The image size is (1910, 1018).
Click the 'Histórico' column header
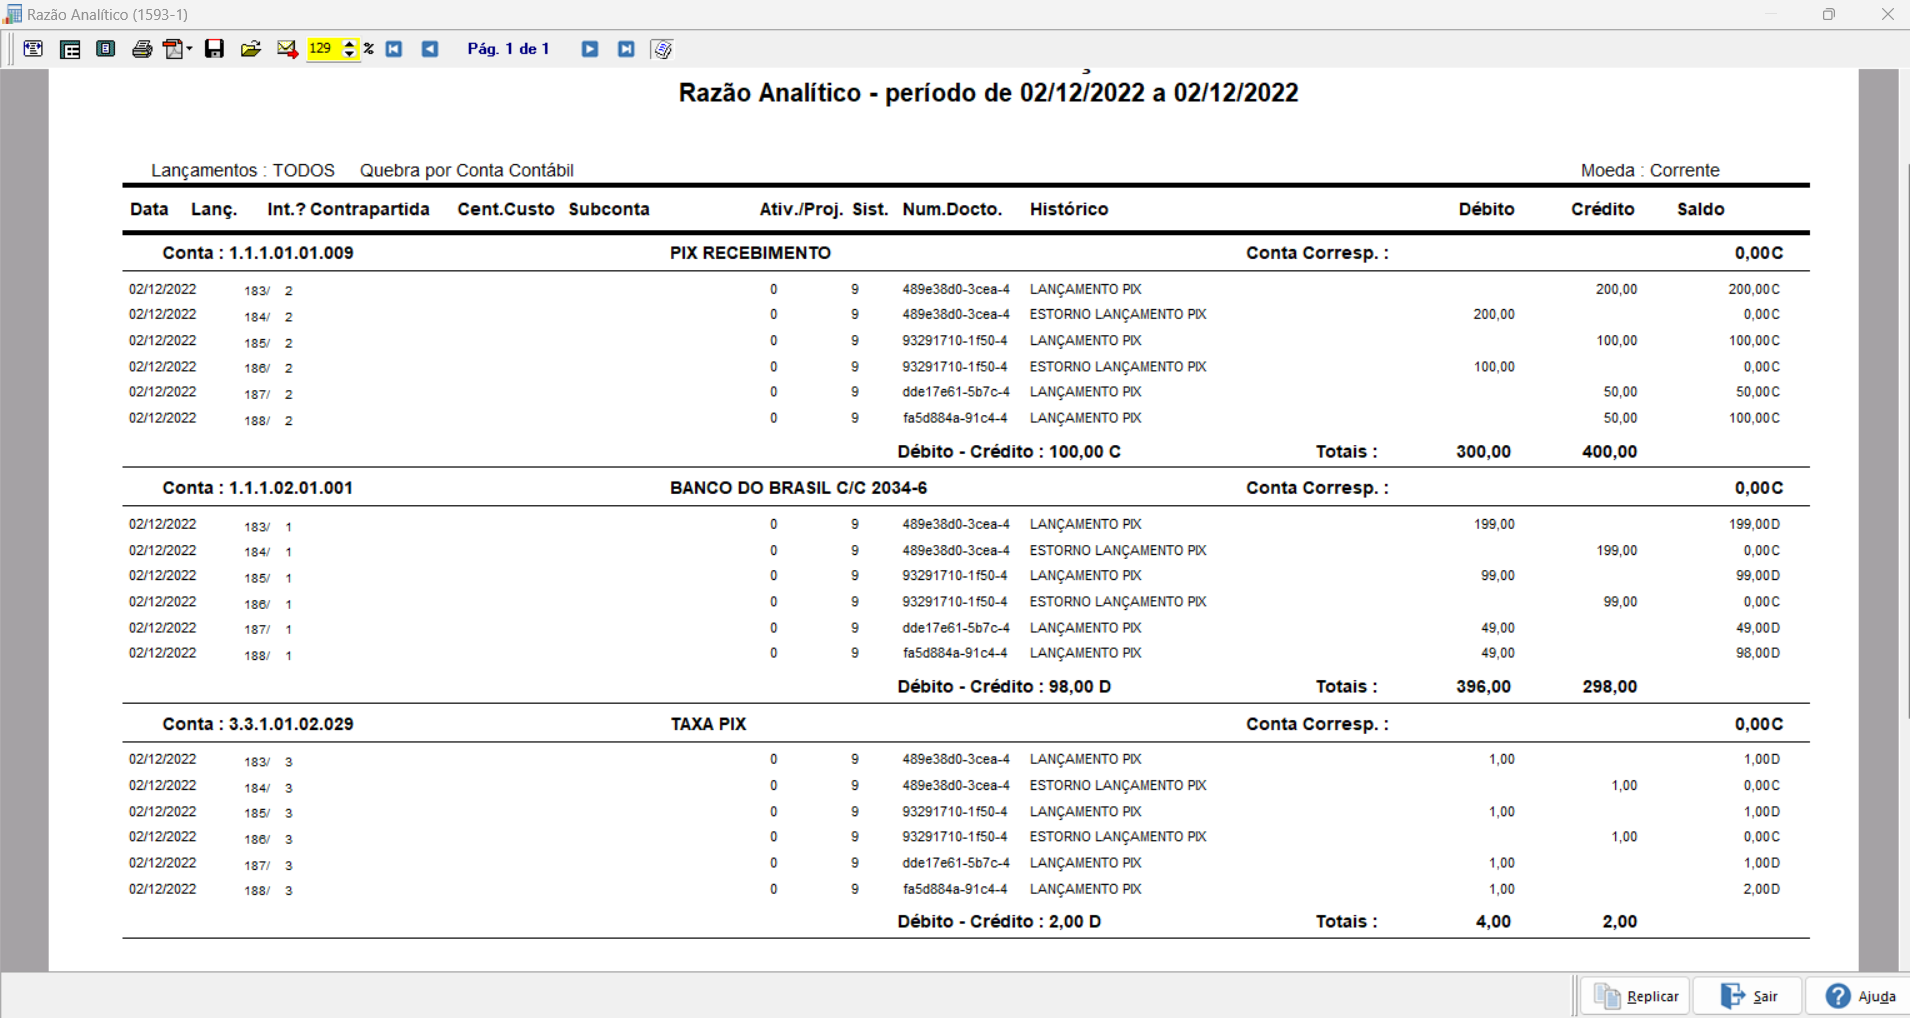[x=1069, y=209]
